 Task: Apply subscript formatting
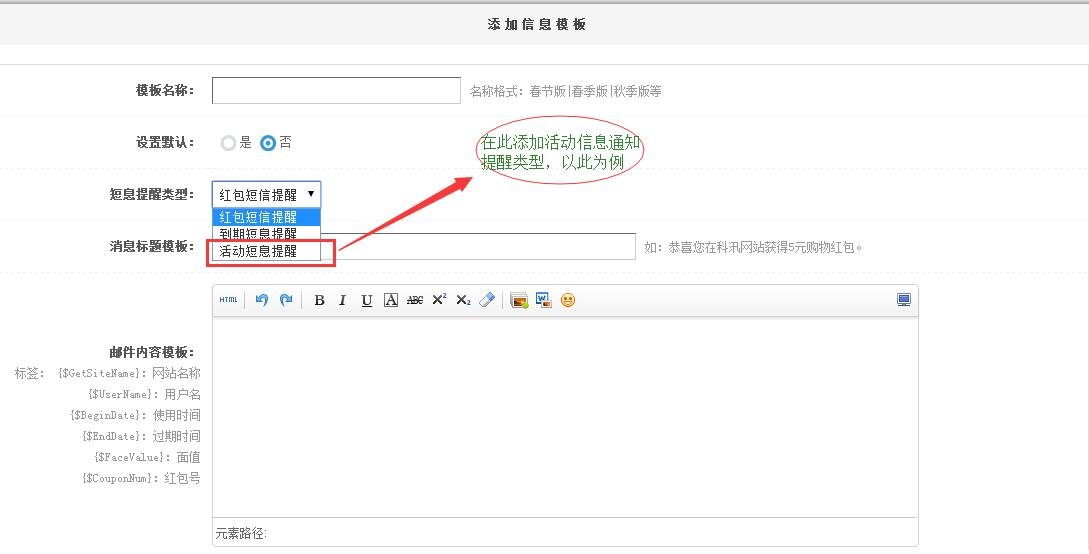463,300
